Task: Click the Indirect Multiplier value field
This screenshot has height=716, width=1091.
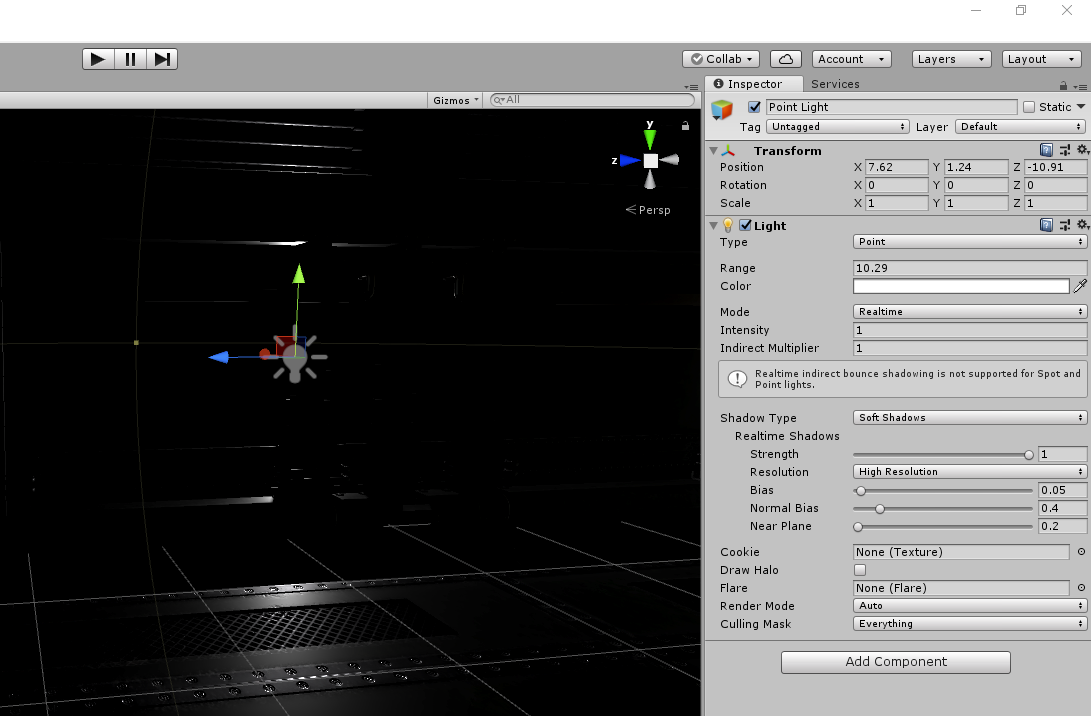Action: pos(970,348)
